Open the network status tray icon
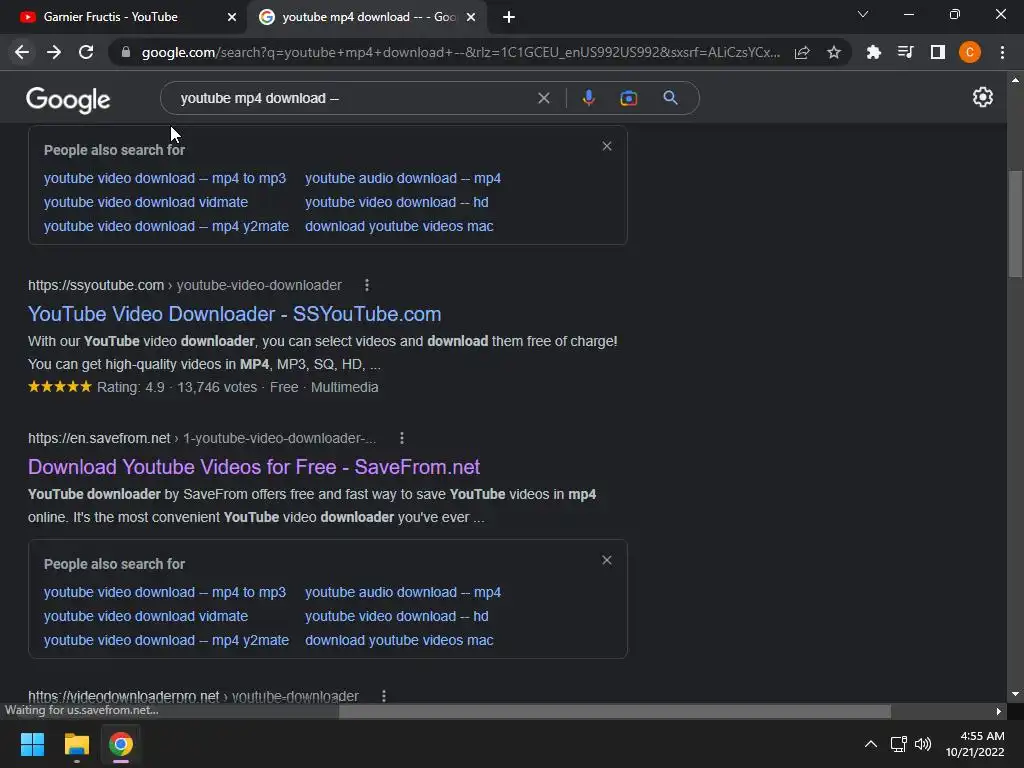1024x768 pixels. point(899,744)
